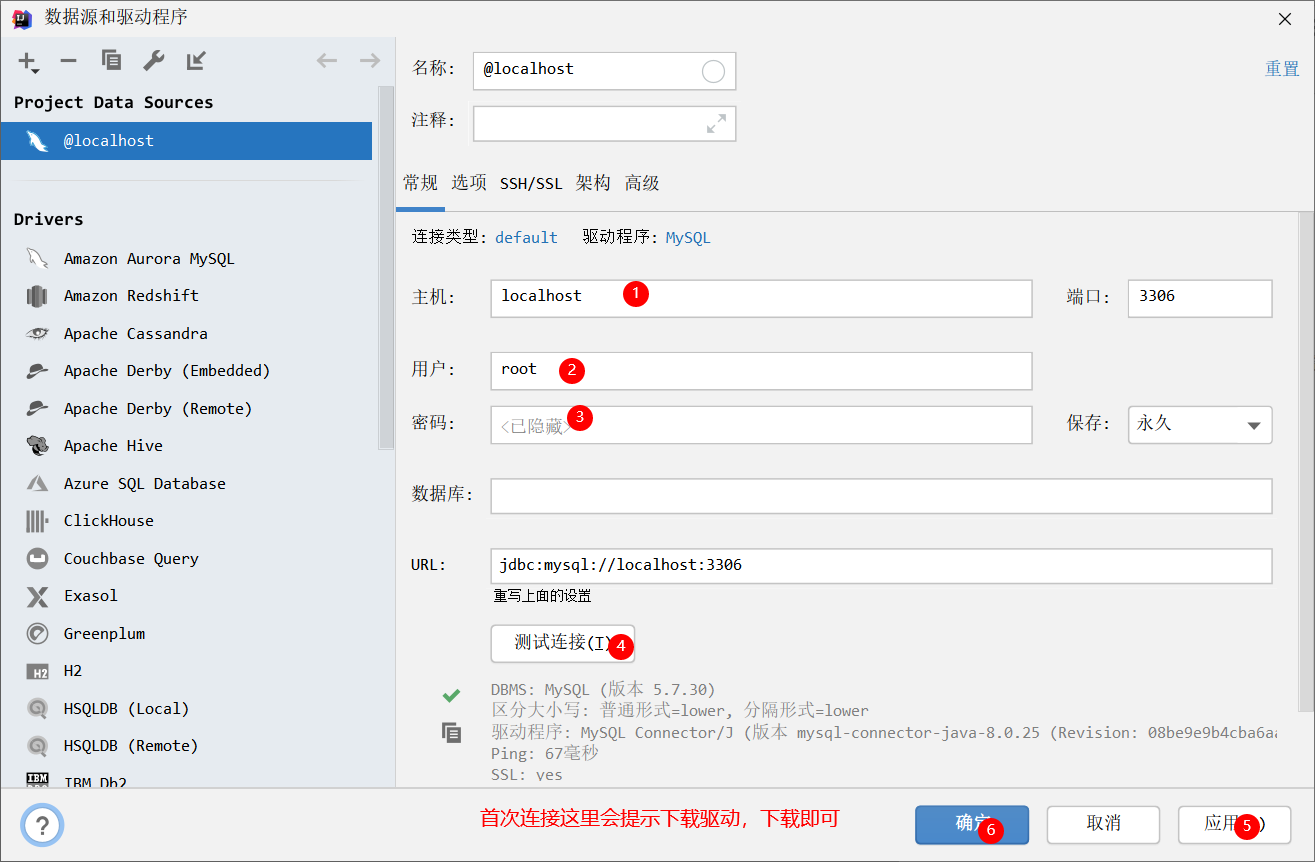This screenshot has height=862, width=1315.
Task: Click the copy test result icon
Action: [x=452, y=733]
